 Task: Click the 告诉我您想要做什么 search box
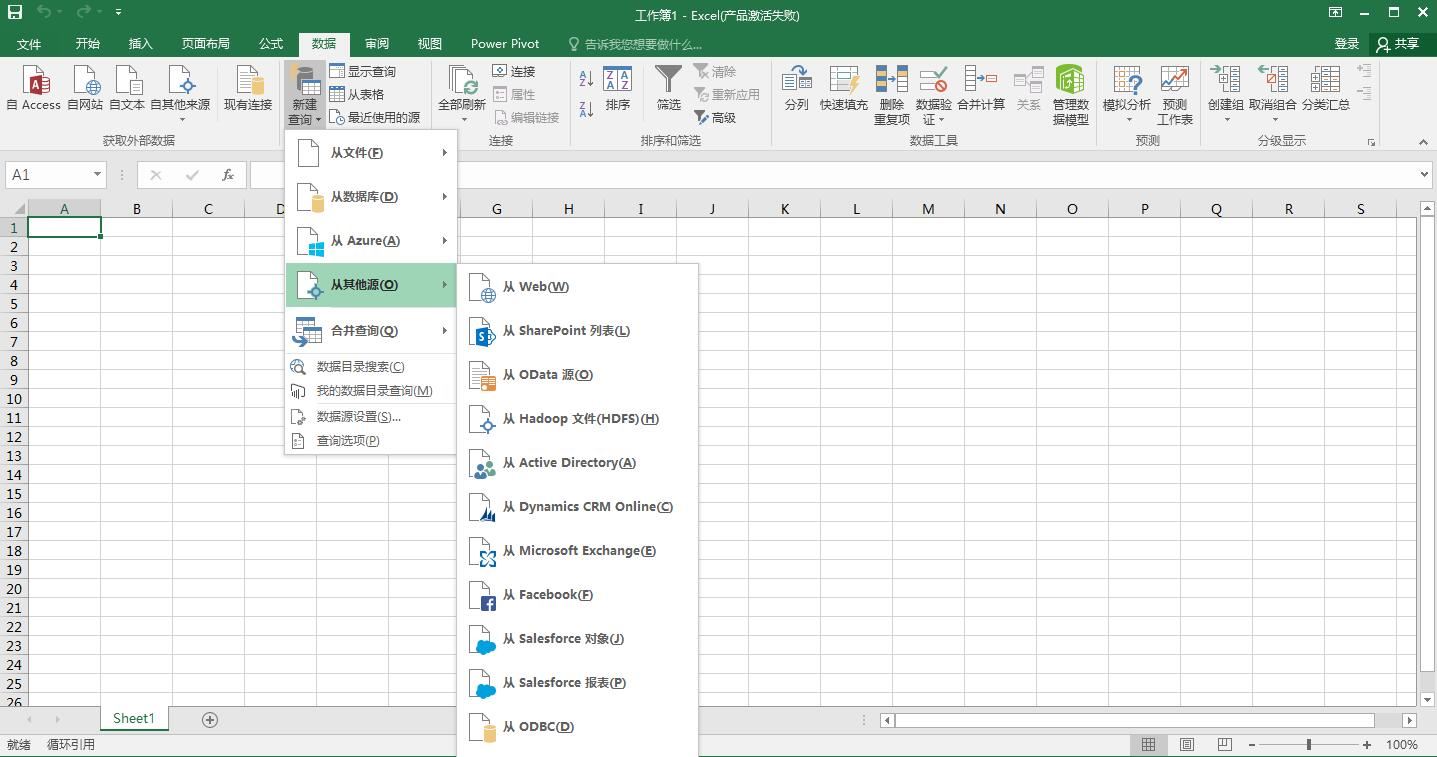click(635, 44)
